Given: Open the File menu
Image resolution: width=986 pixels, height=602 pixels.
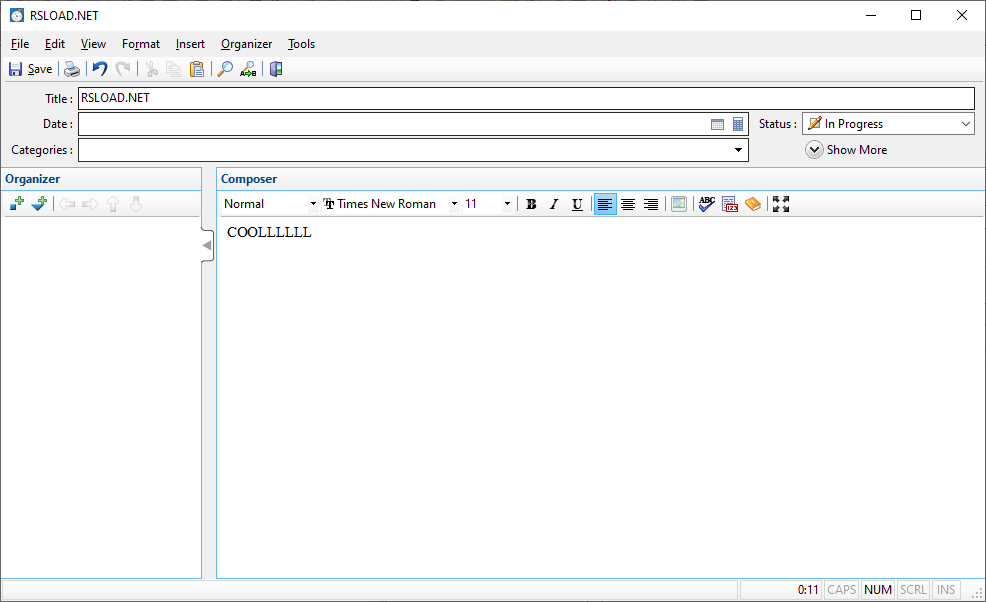Looking at the screenshot, I should pos(20,44).
